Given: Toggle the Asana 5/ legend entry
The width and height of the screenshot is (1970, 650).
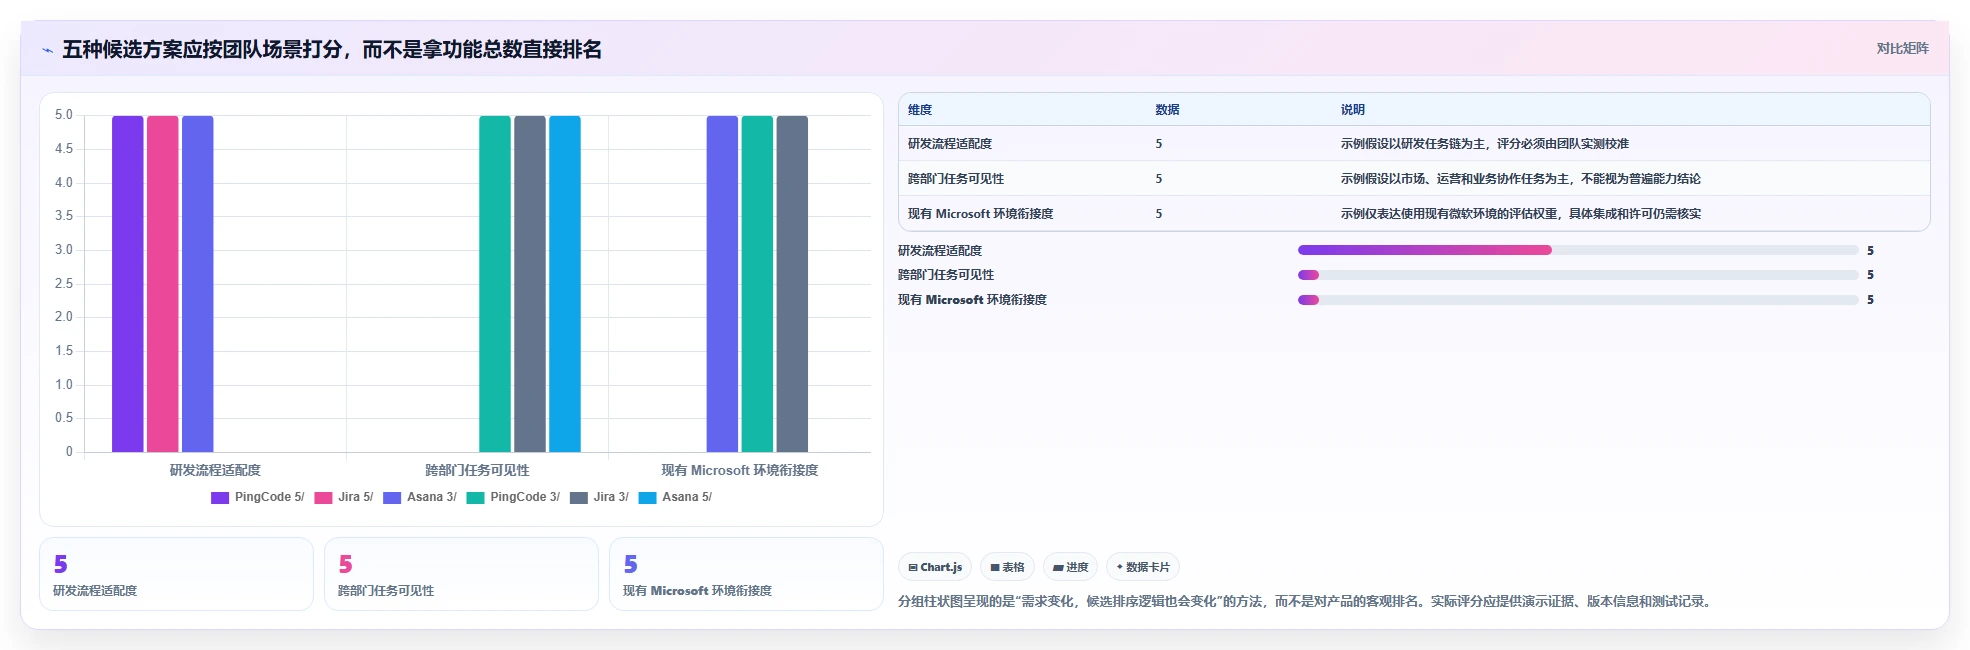Looking at the screenshot, I should [x=675, y=497].
